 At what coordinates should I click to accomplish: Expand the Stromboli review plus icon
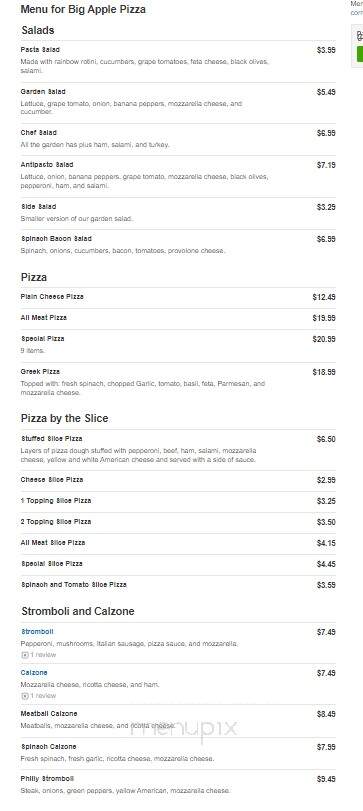click(x=24, y=655)
